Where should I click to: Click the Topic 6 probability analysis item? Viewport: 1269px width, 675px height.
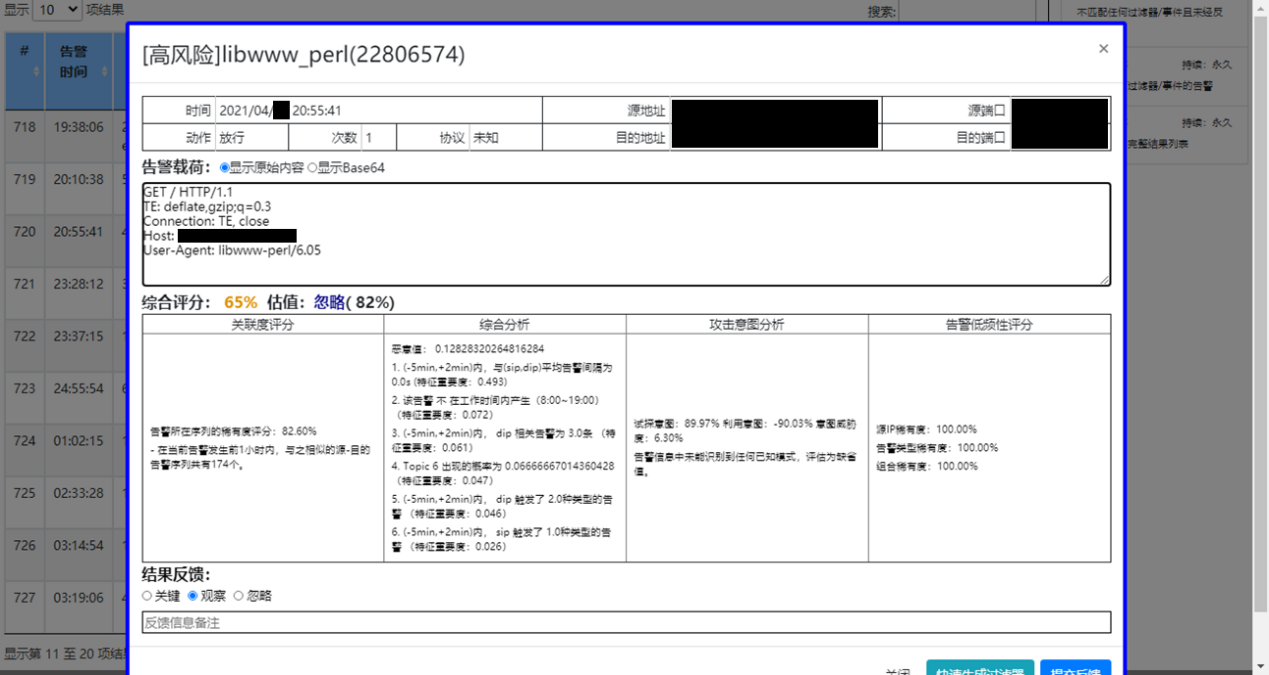503,473
